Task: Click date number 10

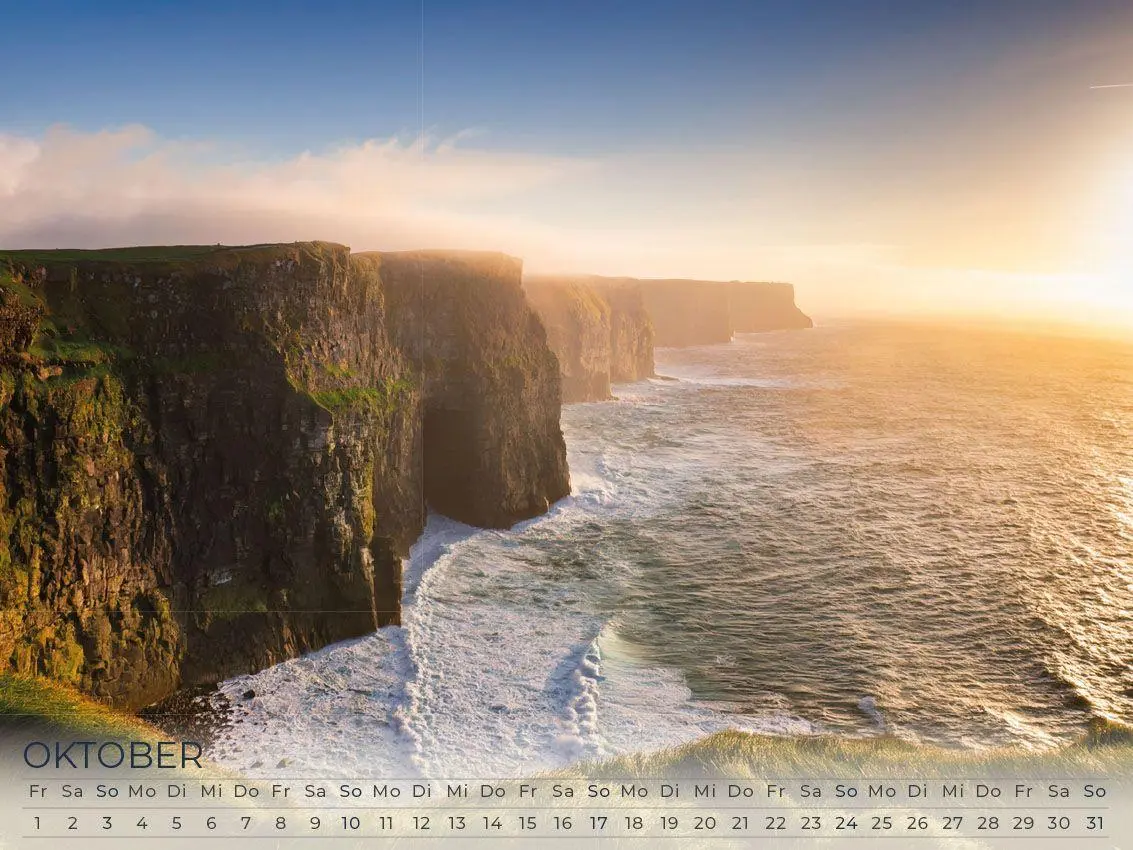Action: 350,823
